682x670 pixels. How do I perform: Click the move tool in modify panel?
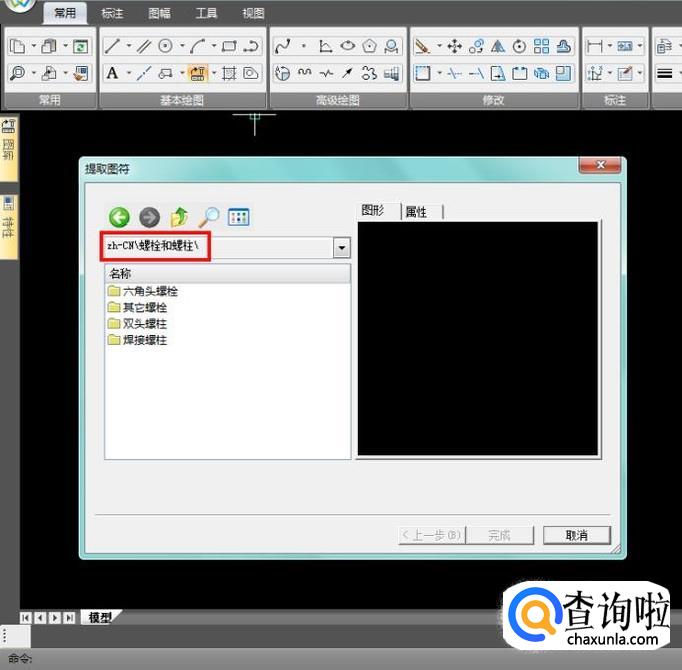[454, 46]
